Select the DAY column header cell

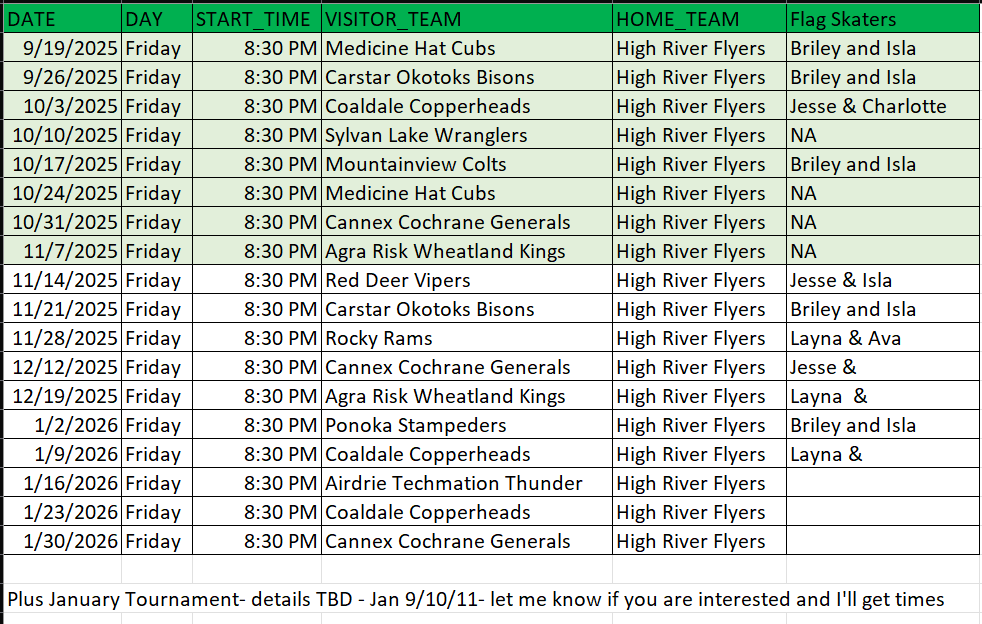156,19
